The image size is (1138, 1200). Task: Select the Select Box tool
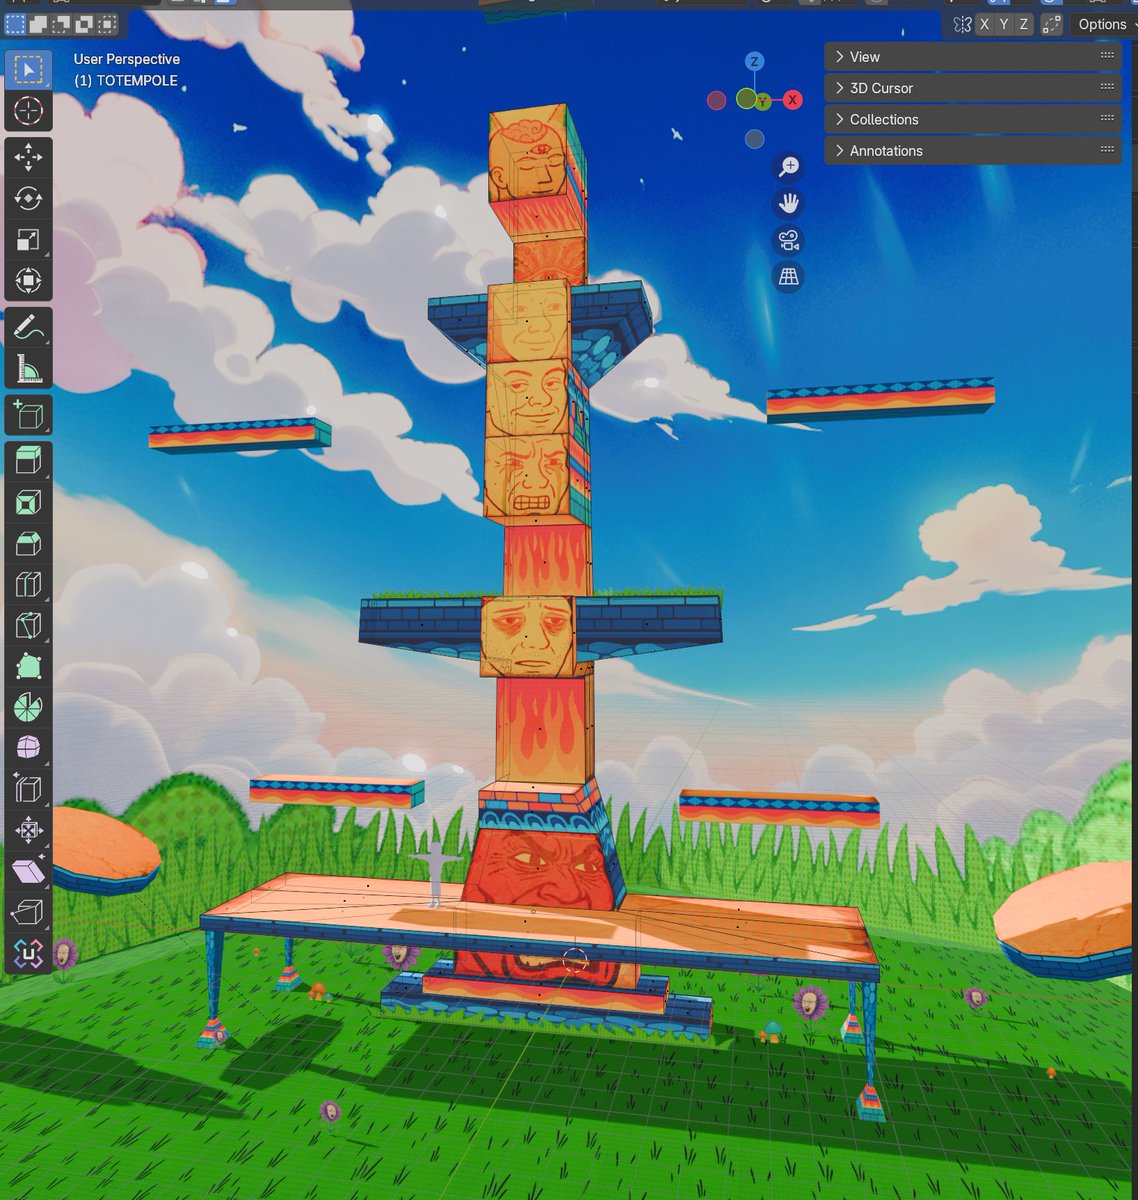(28, 69)
